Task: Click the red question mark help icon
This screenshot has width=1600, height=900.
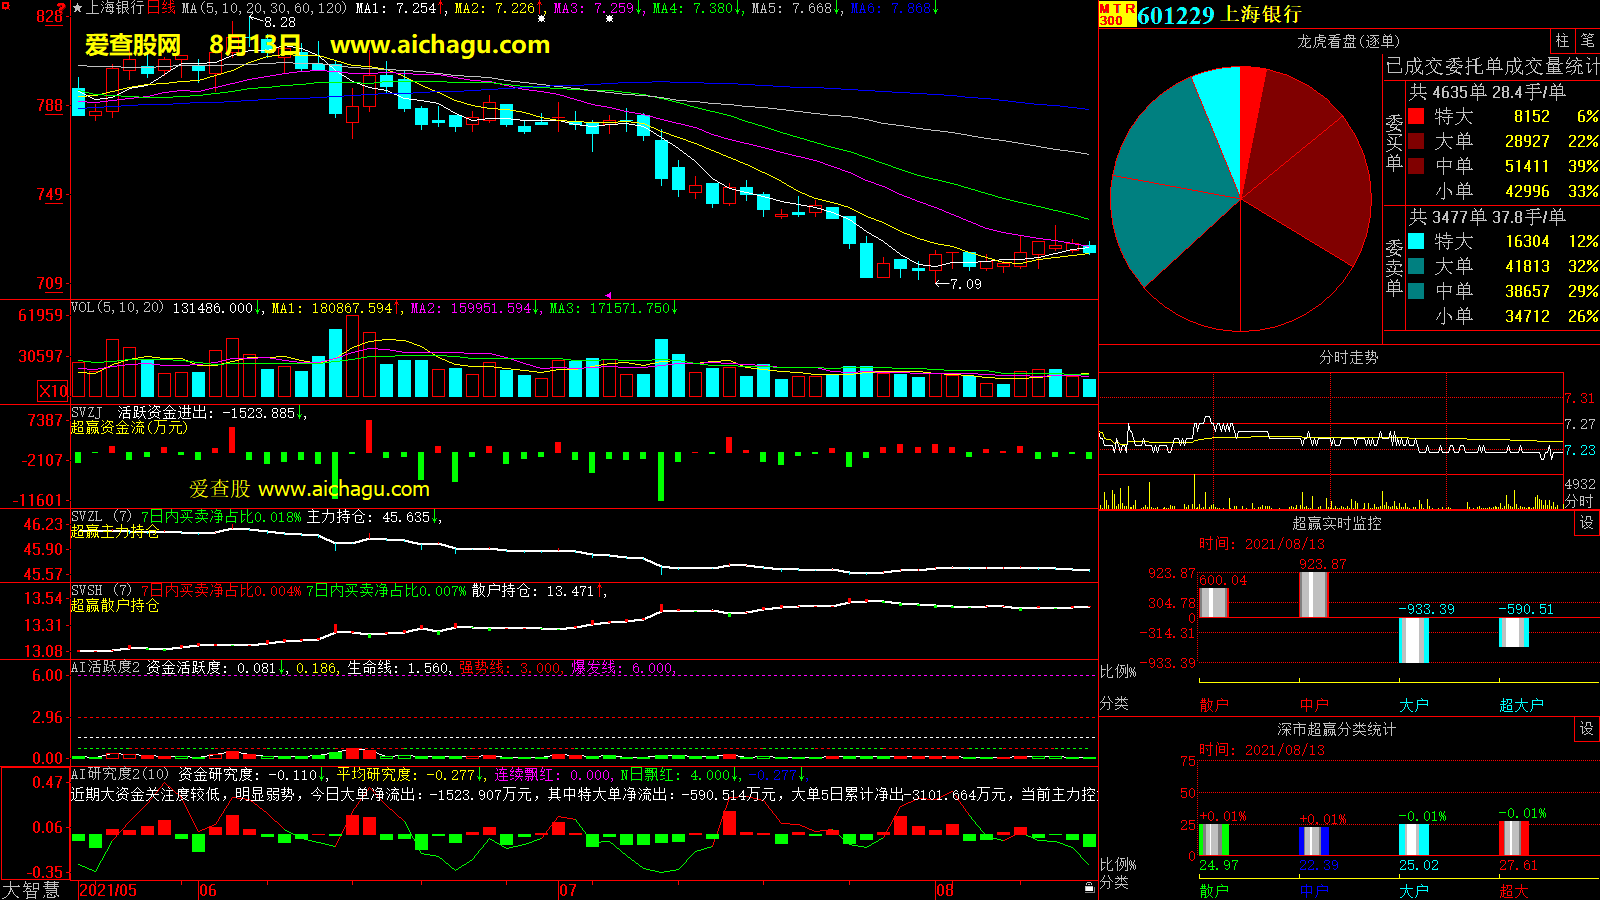Action: [x=62, y=7]
